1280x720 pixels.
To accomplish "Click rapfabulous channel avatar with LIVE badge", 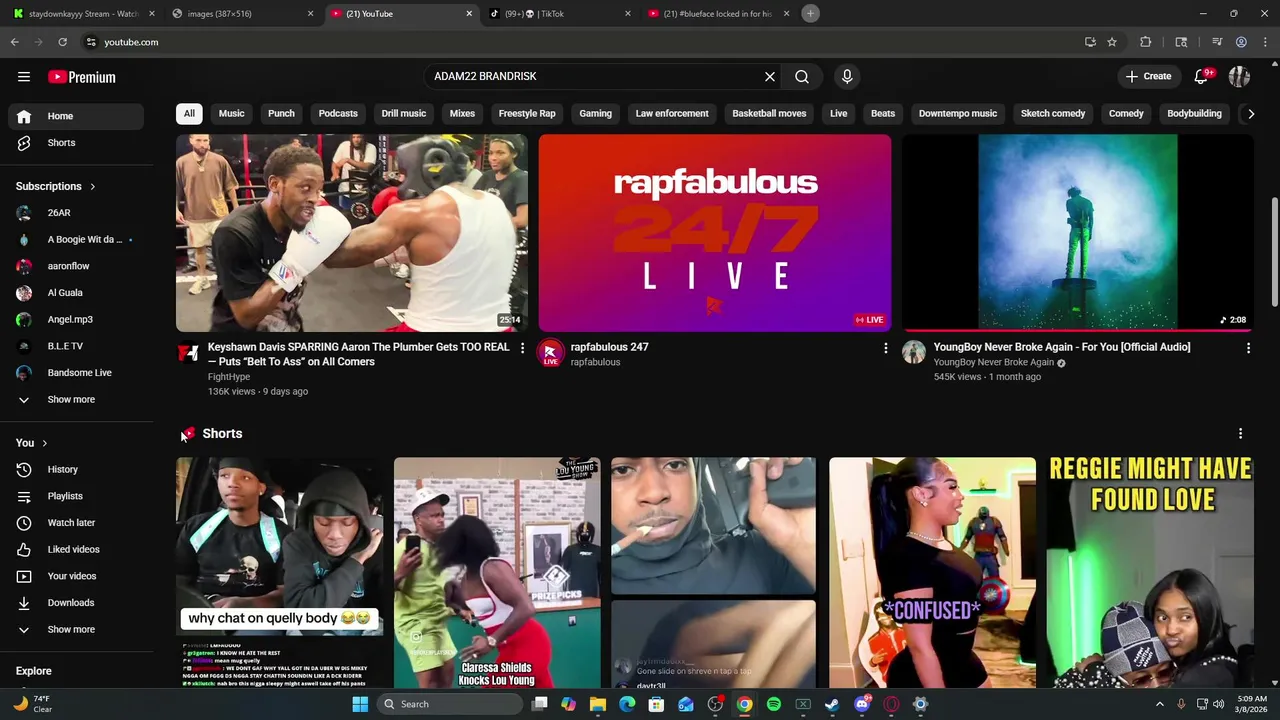I will tap(550, 353).
